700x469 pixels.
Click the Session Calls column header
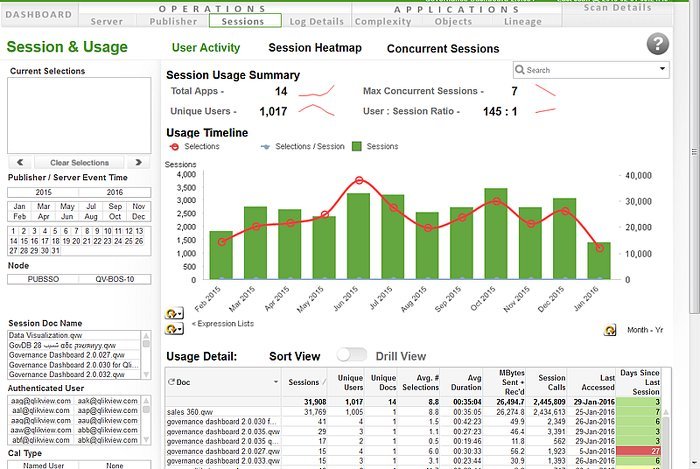(547, 382)
